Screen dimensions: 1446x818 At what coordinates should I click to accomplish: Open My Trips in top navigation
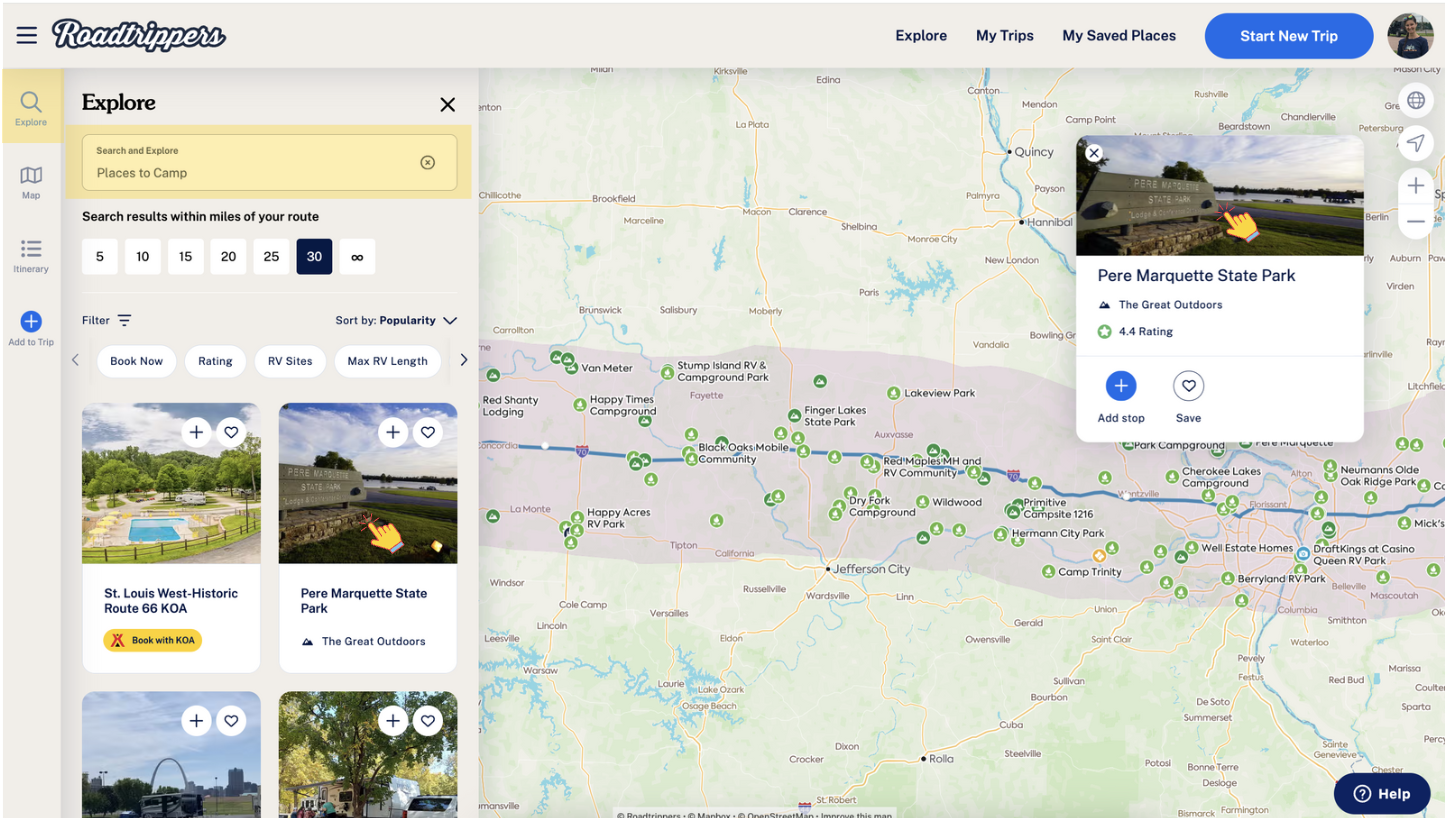(x=1005, y=36)
